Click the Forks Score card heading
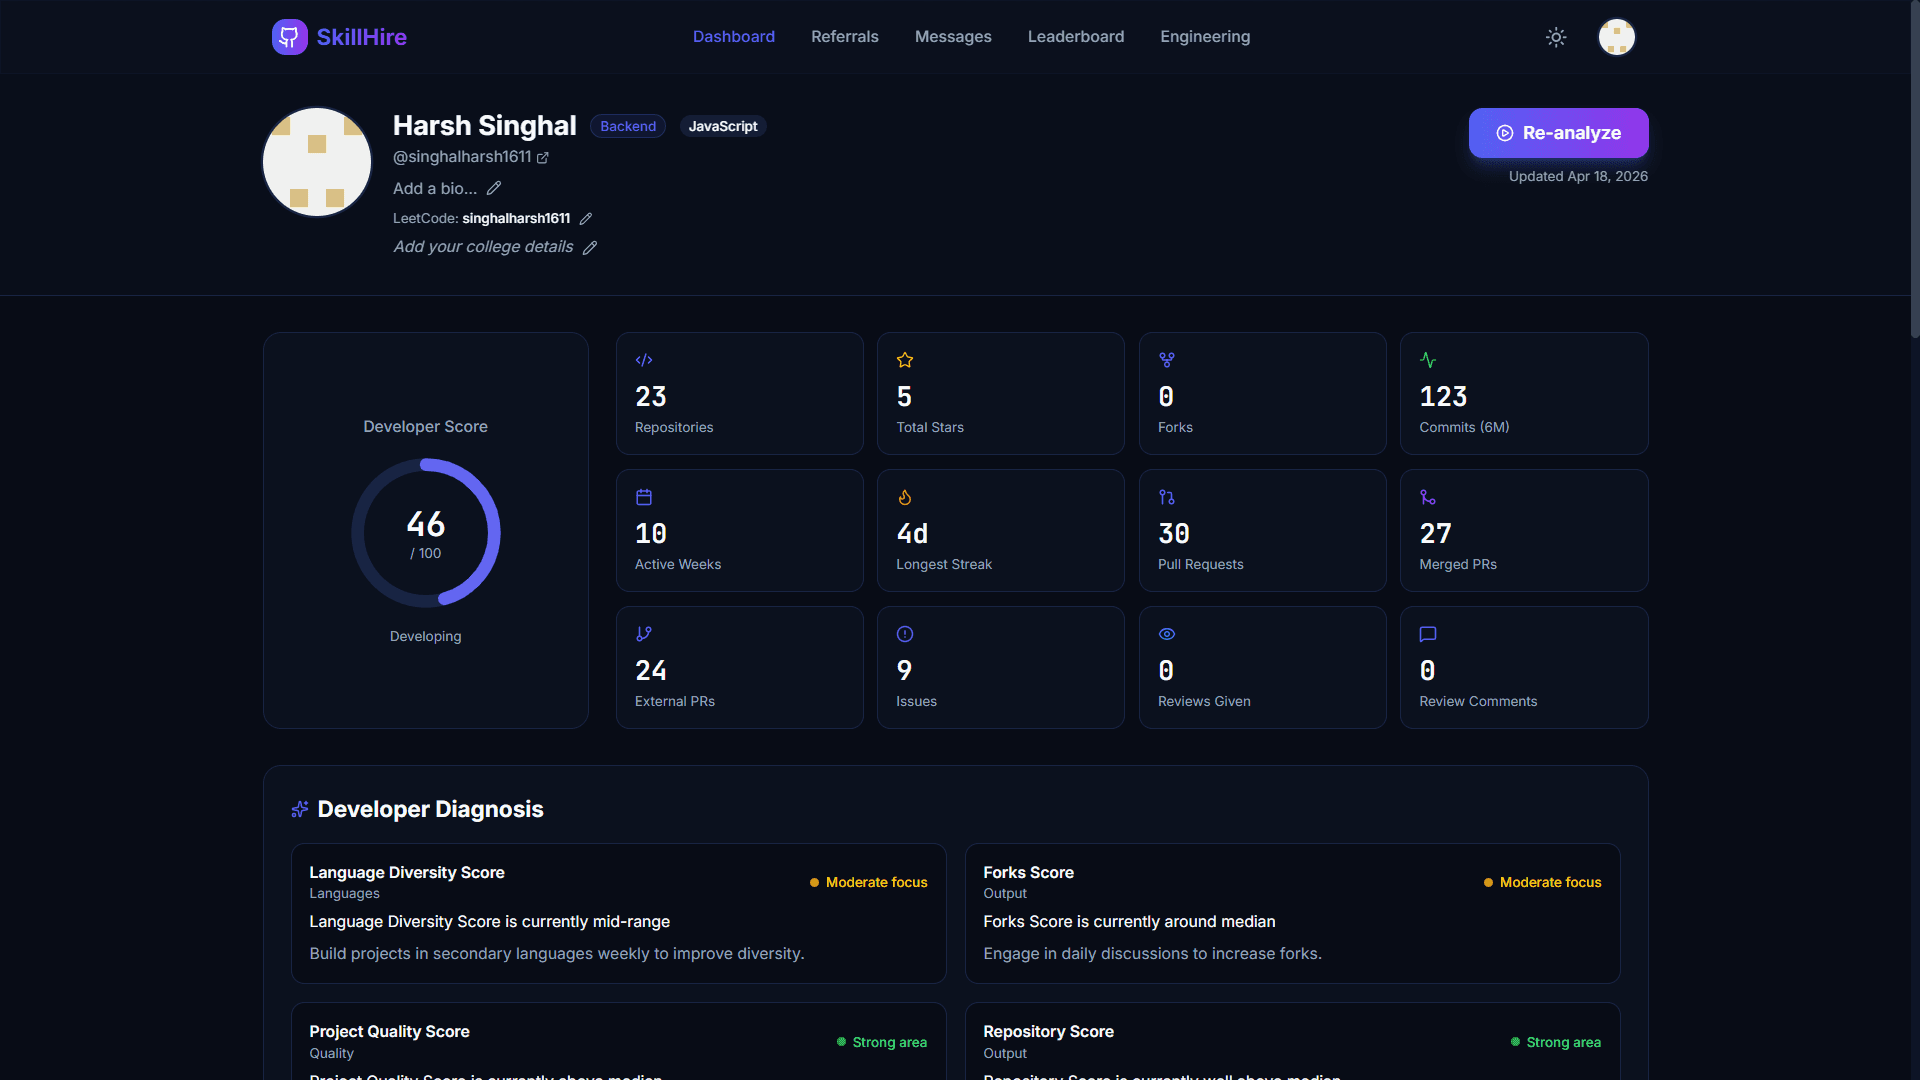The height and width of the screenshot is (1080, 1920). coord(1028,873)
